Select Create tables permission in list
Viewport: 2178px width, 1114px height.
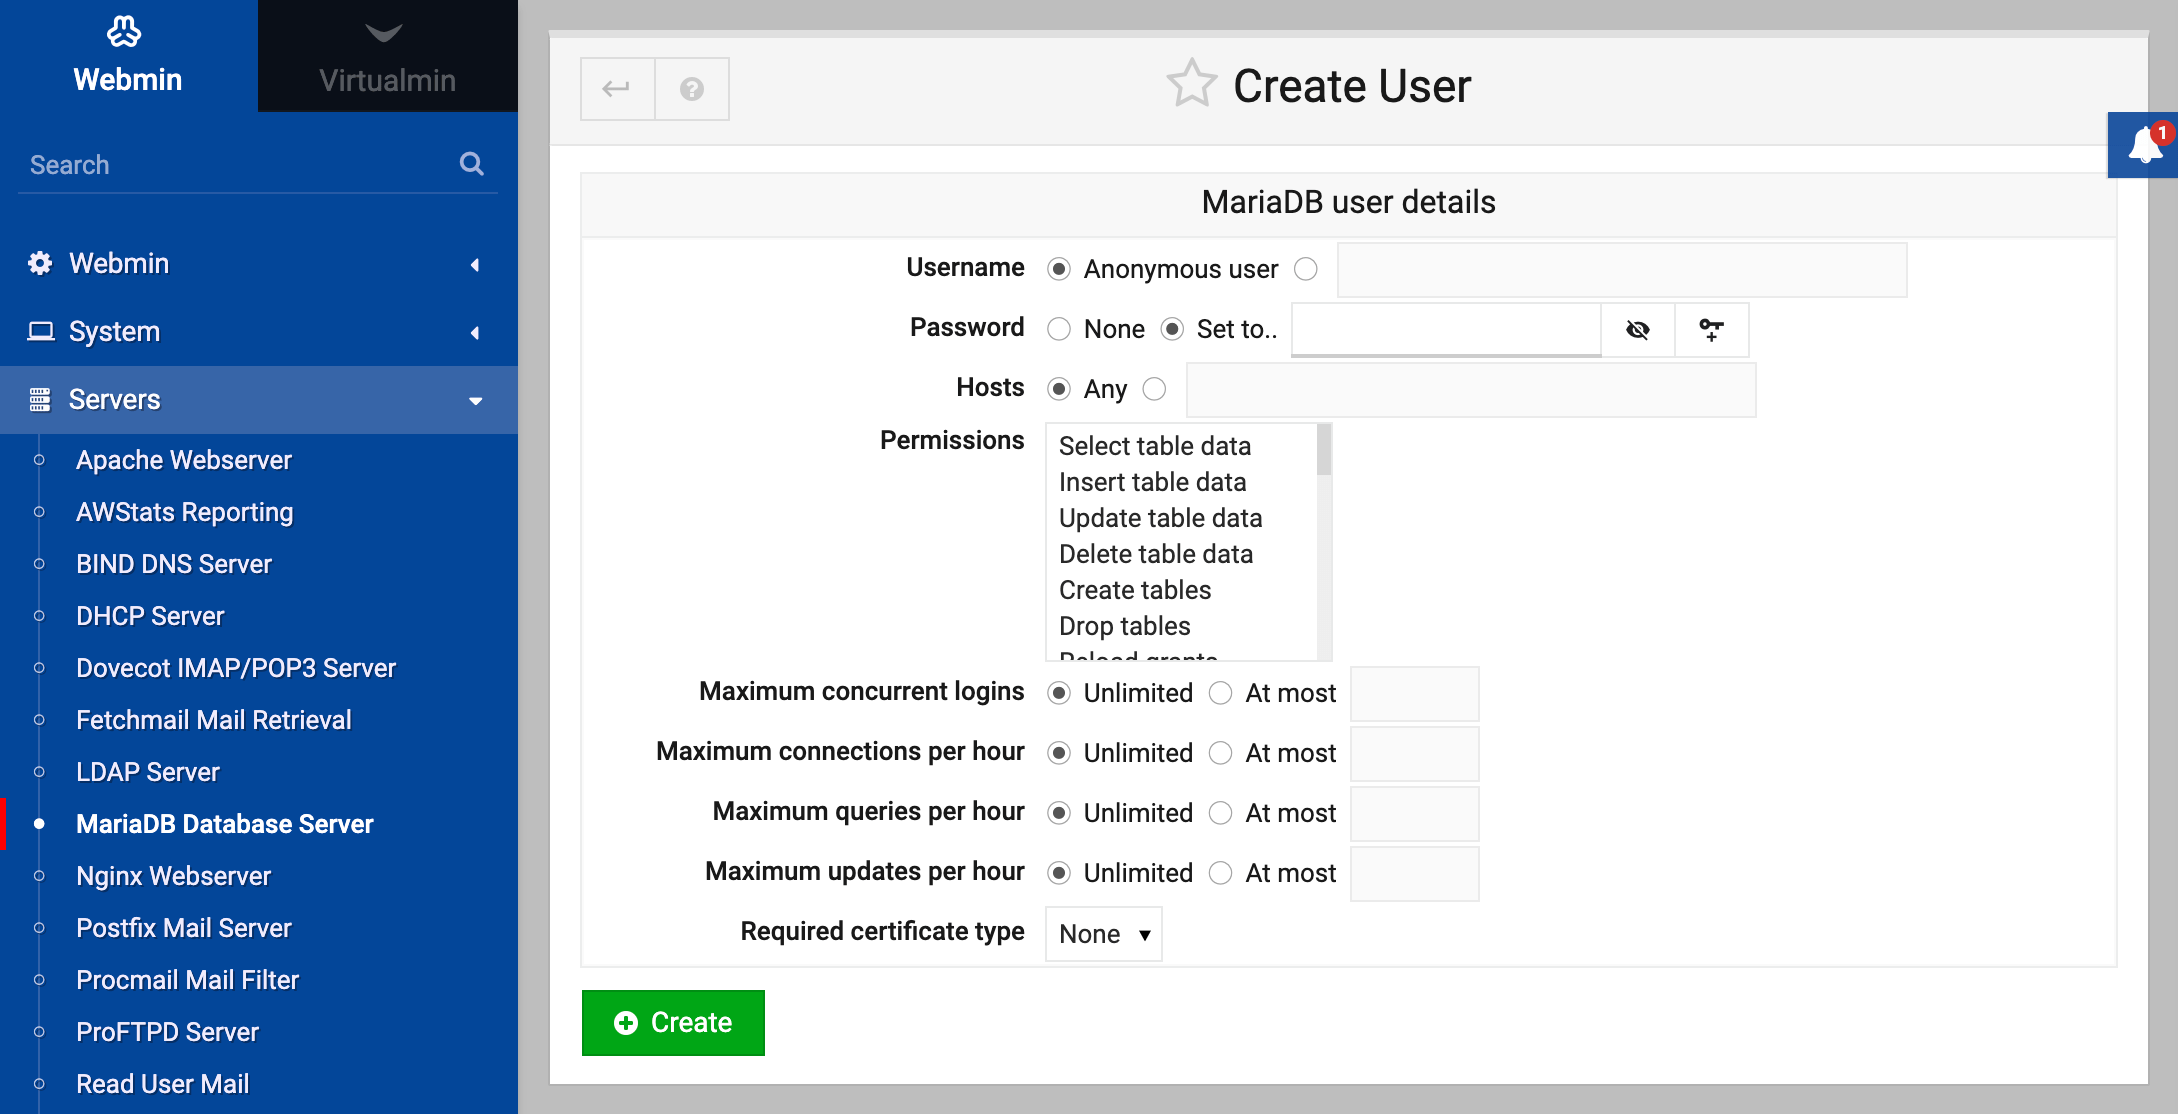[1135, 590]
